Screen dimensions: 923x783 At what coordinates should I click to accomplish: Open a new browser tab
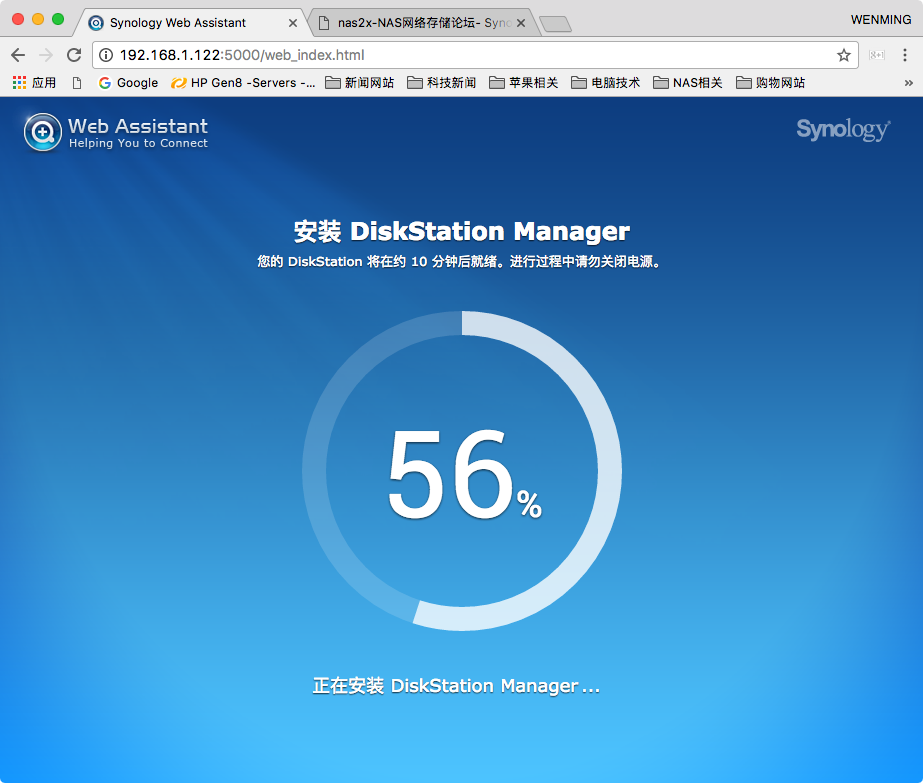[555, 23]
